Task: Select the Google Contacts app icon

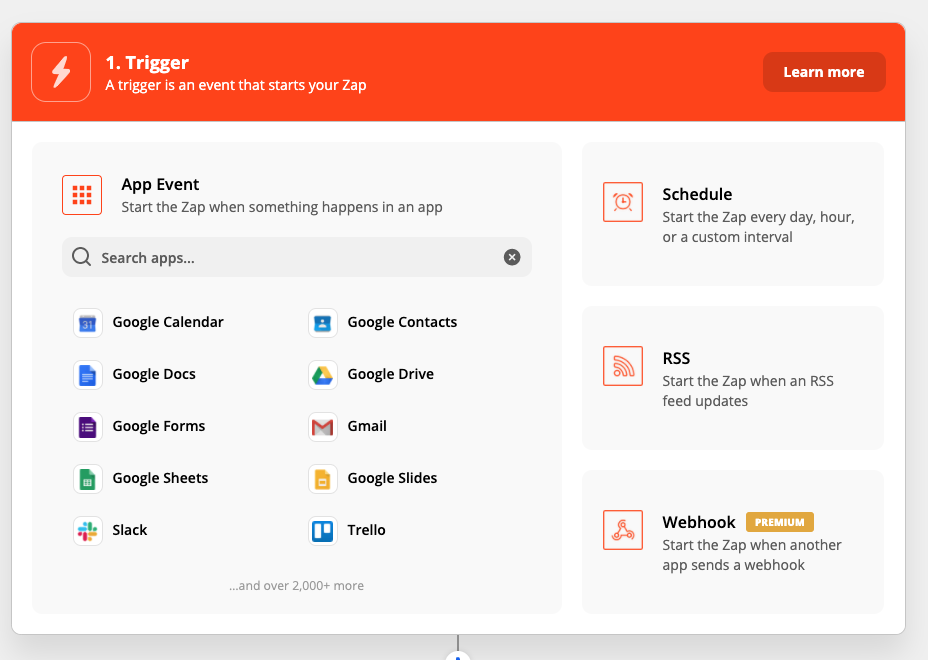Action: click(322, 322)
